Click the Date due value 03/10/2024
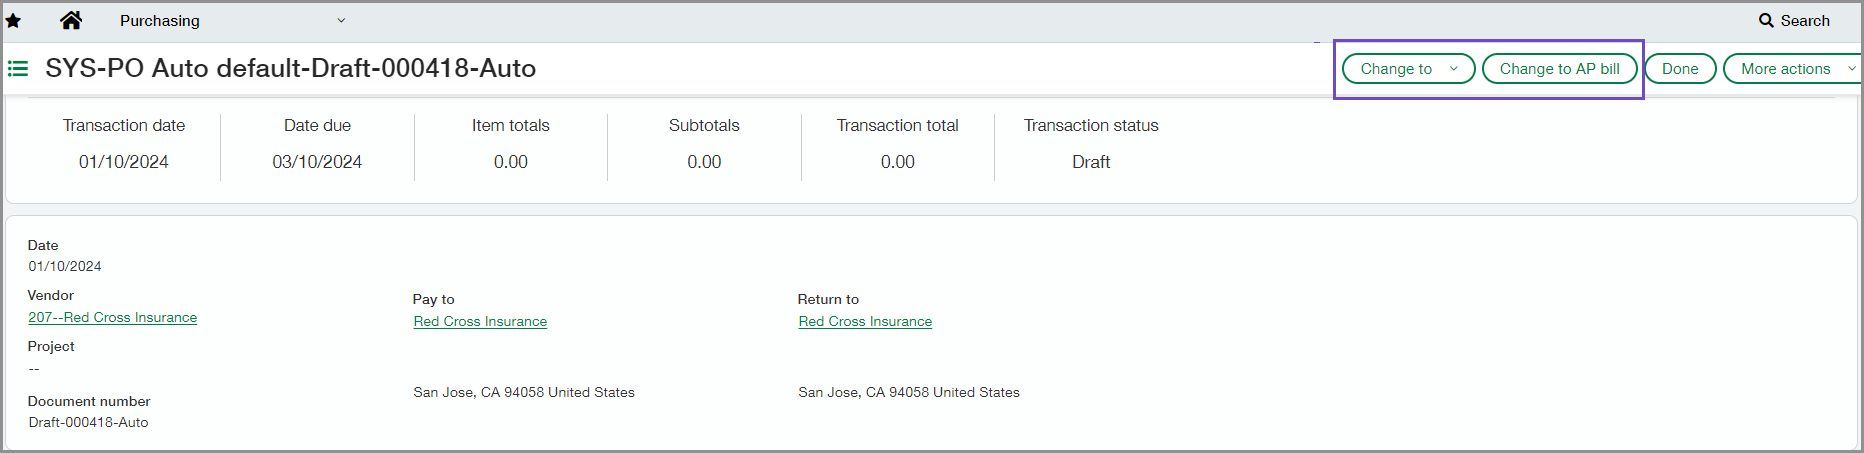 (317, 162)
